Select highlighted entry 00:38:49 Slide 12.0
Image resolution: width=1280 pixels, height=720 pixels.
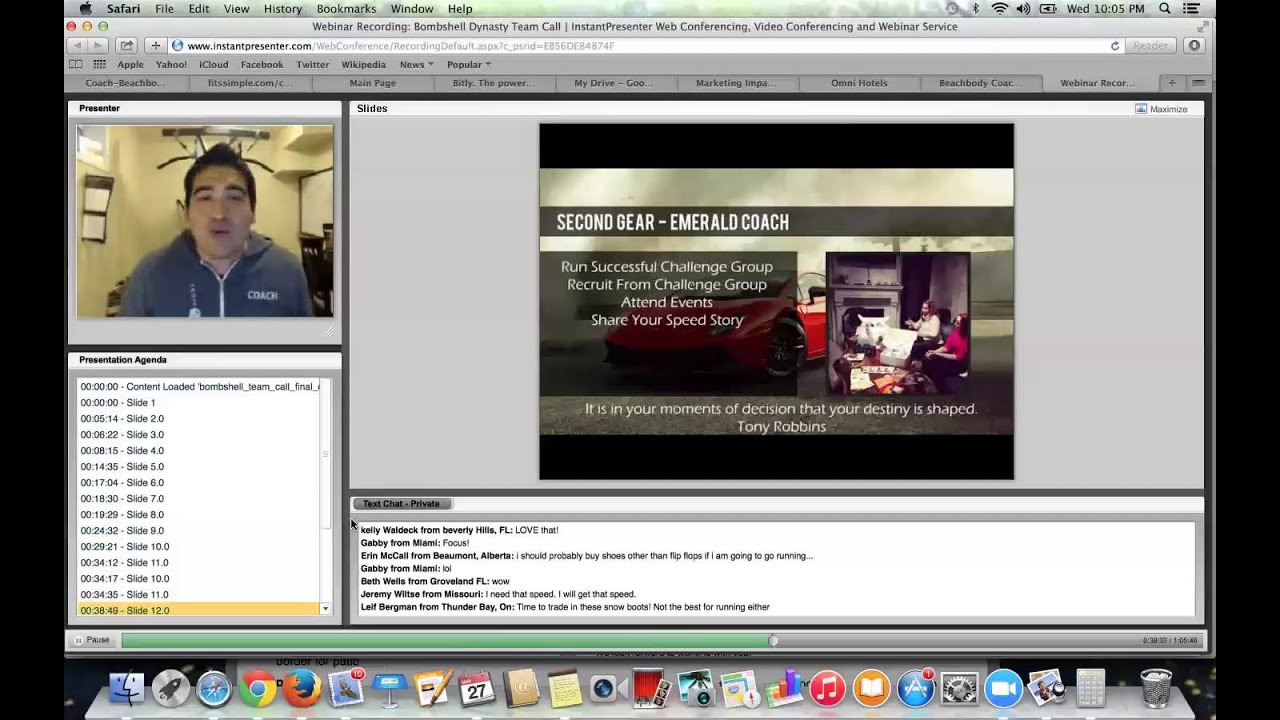tap(199, 610)
